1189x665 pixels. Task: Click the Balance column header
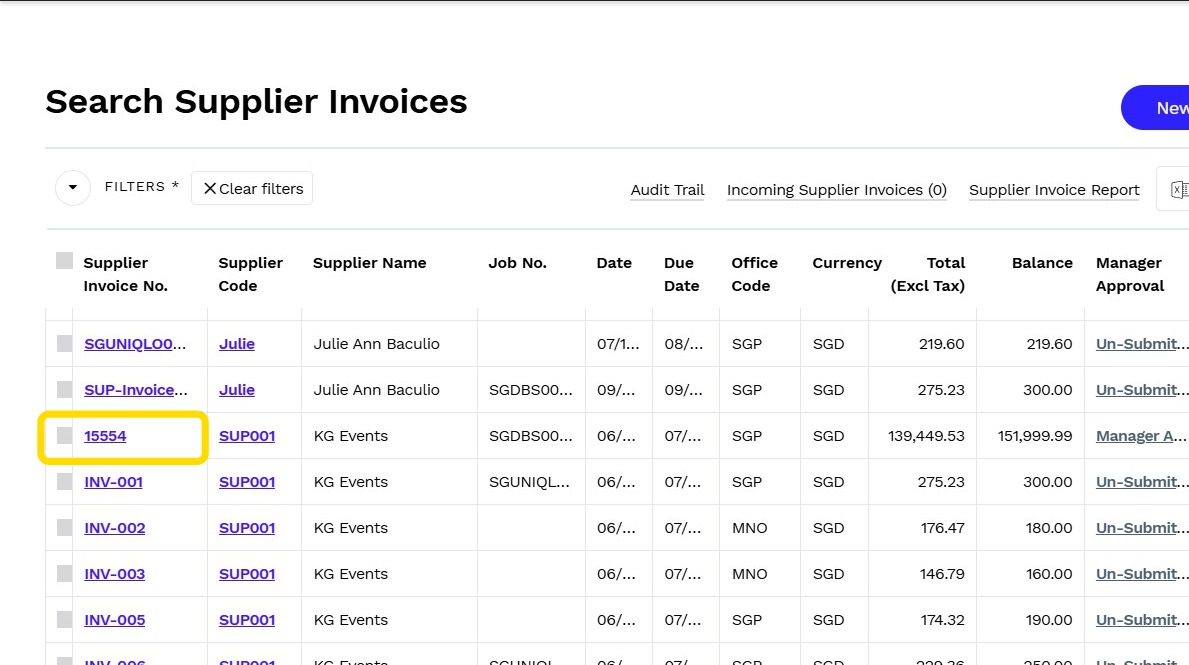[1042, 262]
